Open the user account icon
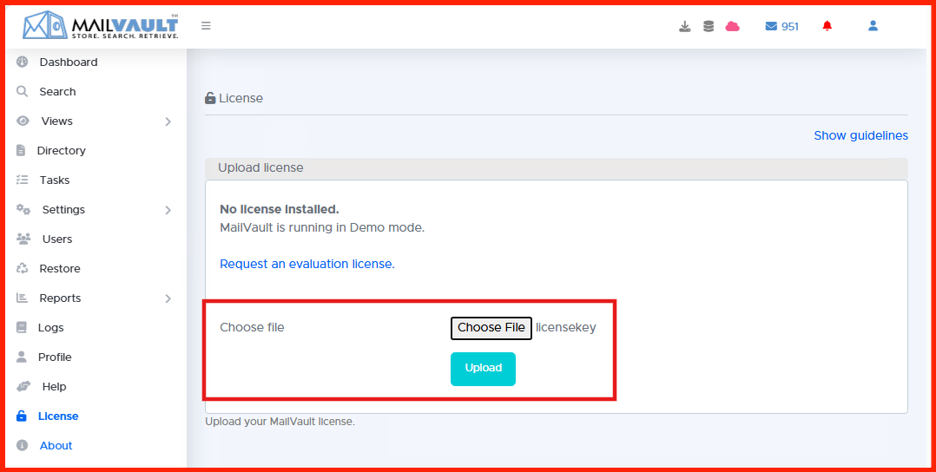This screenshot has height=472, width=936. click(873, 26)
